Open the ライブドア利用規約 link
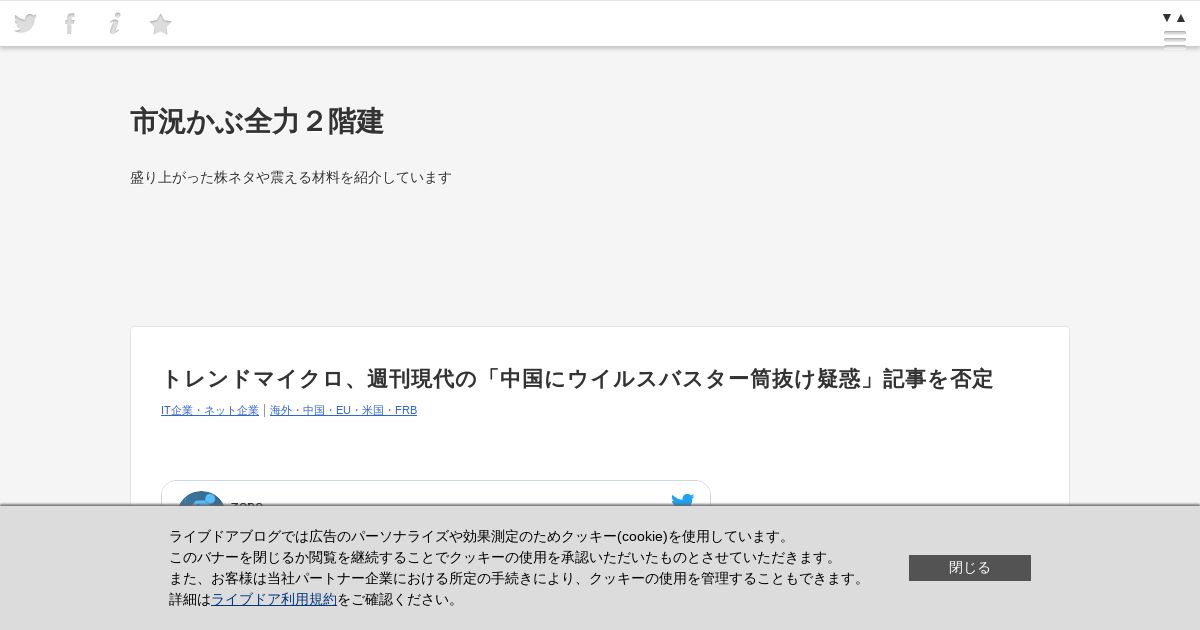 click(x=274, y=599)
